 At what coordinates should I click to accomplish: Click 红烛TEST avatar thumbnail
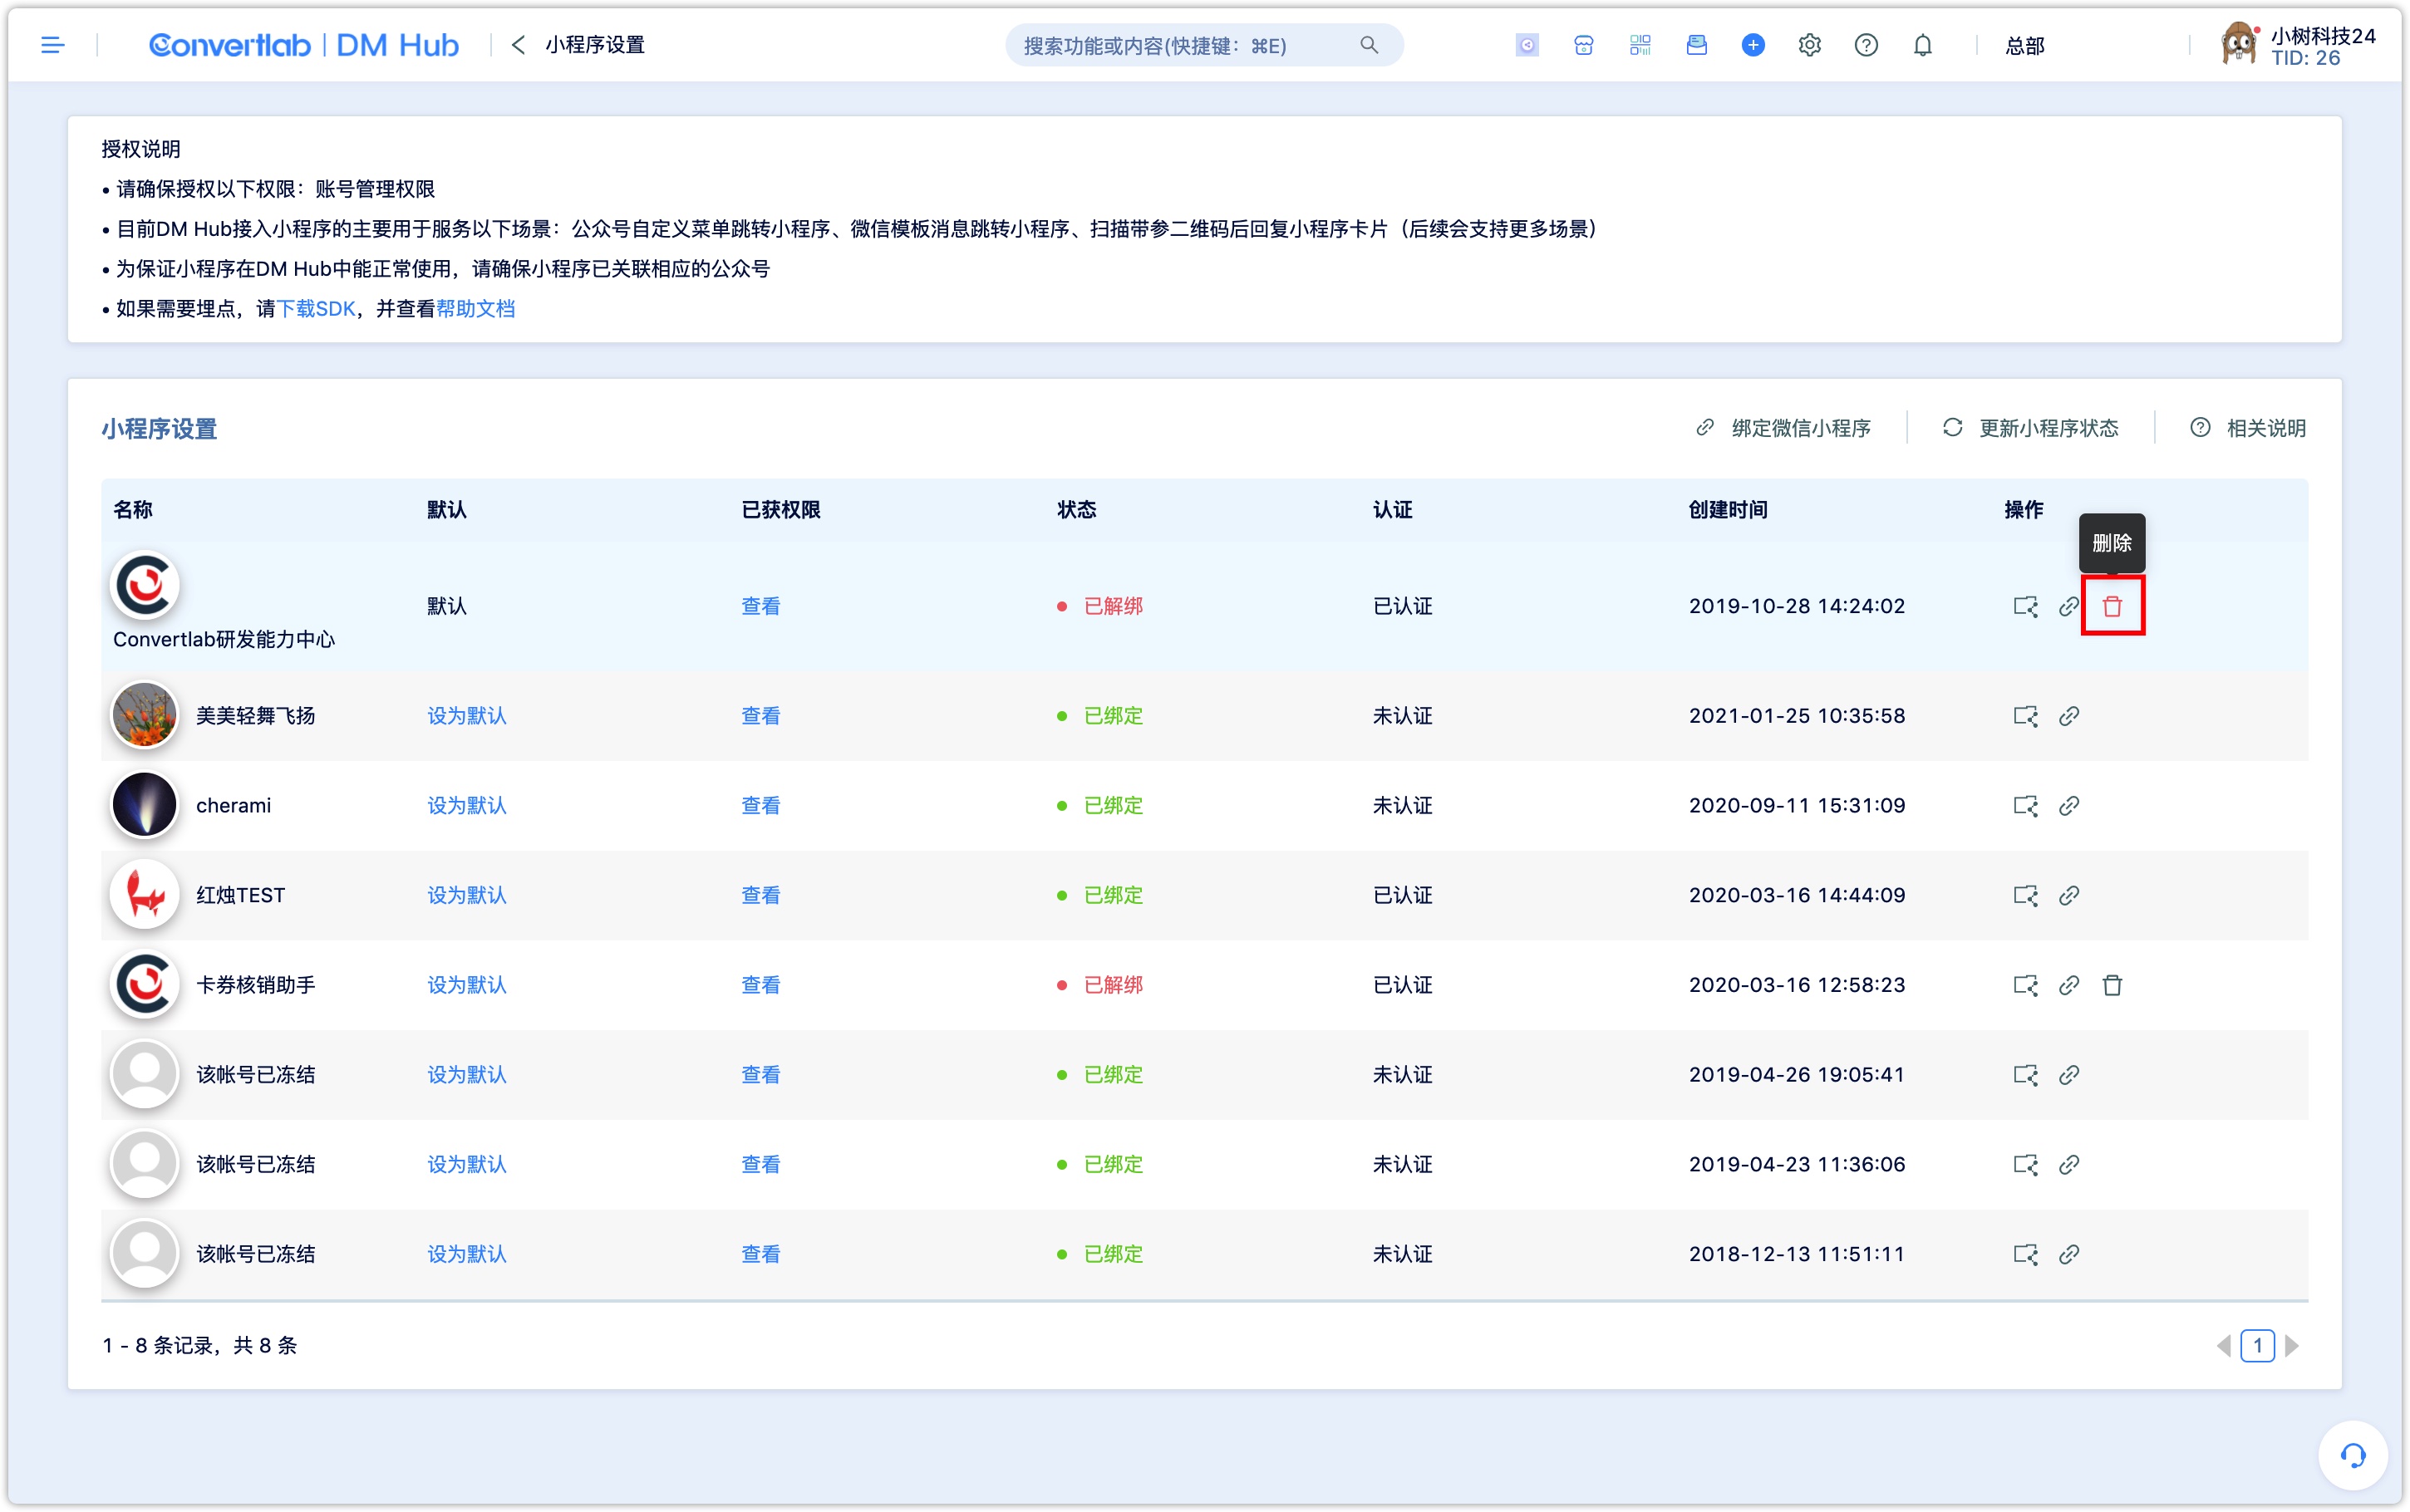145,894
